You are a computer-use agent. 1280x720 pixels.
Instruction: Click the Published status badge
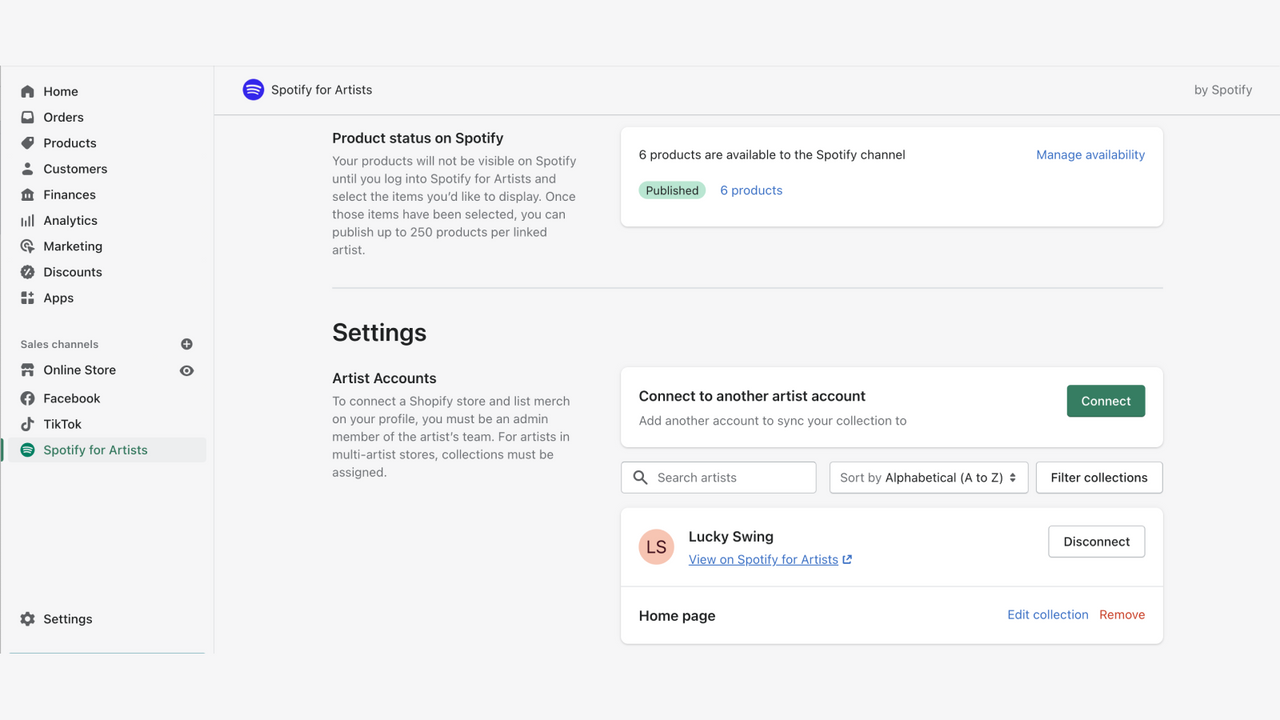[672, 190]
